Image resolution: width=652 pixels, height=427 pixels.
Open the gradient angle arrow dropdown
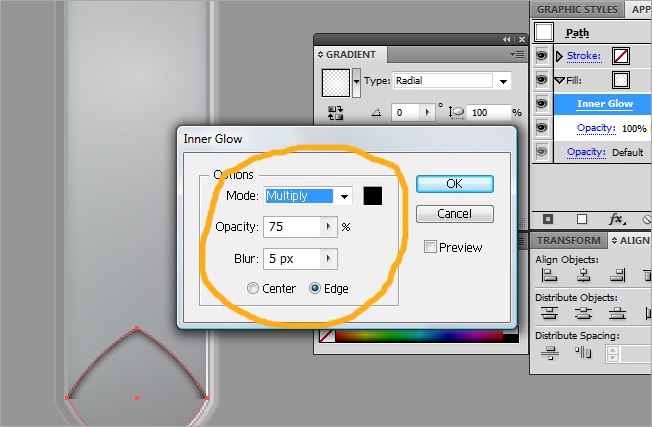427,112
